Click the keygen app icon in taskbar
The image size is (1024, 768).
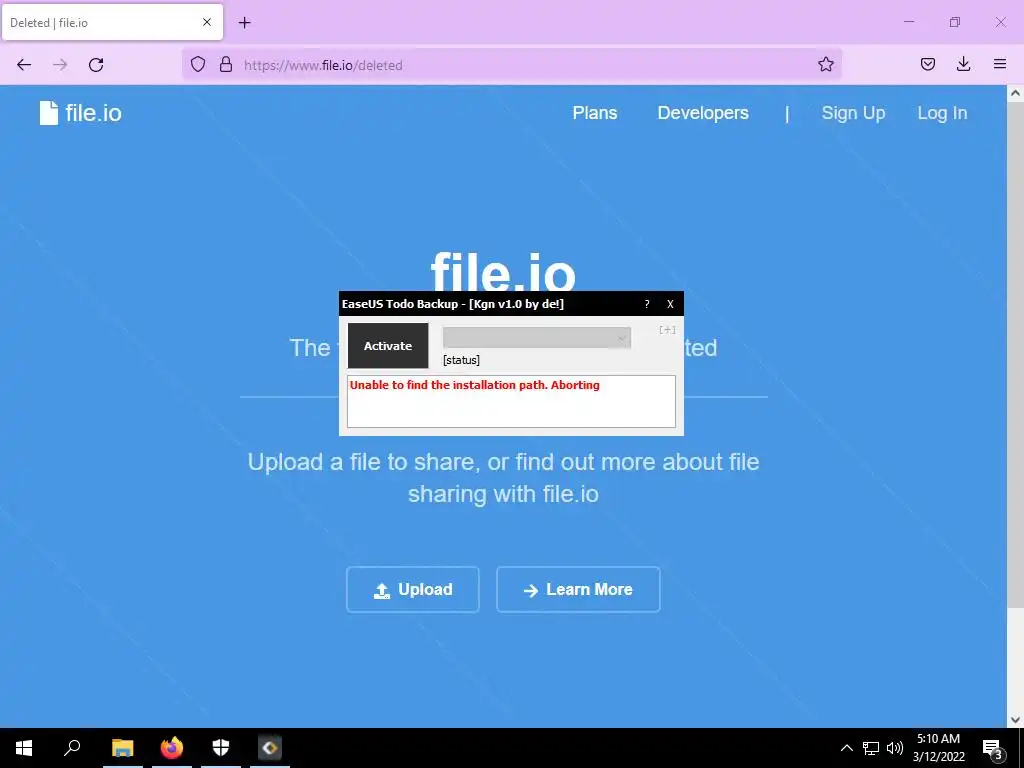click(x=270, y=748)
